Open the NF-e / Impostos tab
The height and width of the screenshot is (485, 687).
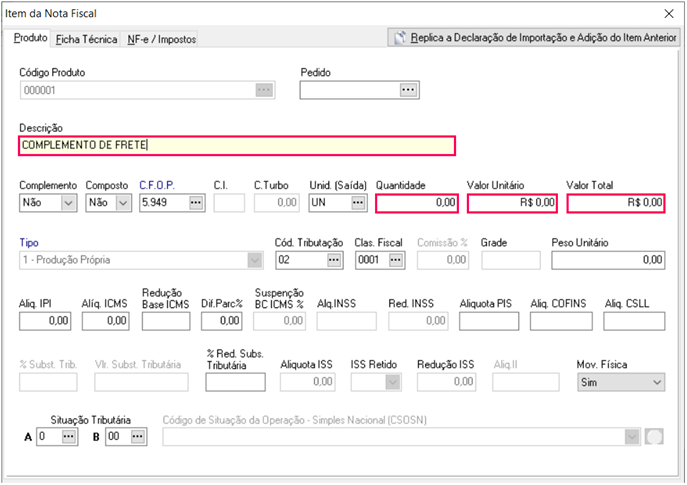point(161,39)
